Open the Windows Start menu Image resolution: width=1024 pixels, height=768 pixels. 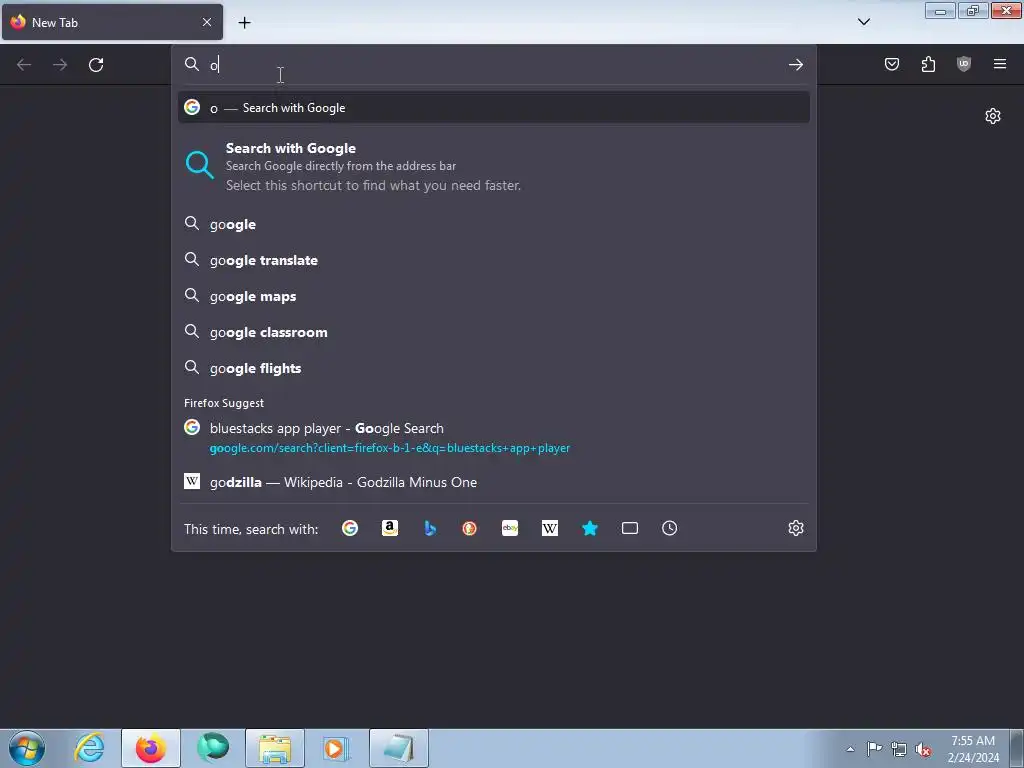coord(27,748)
